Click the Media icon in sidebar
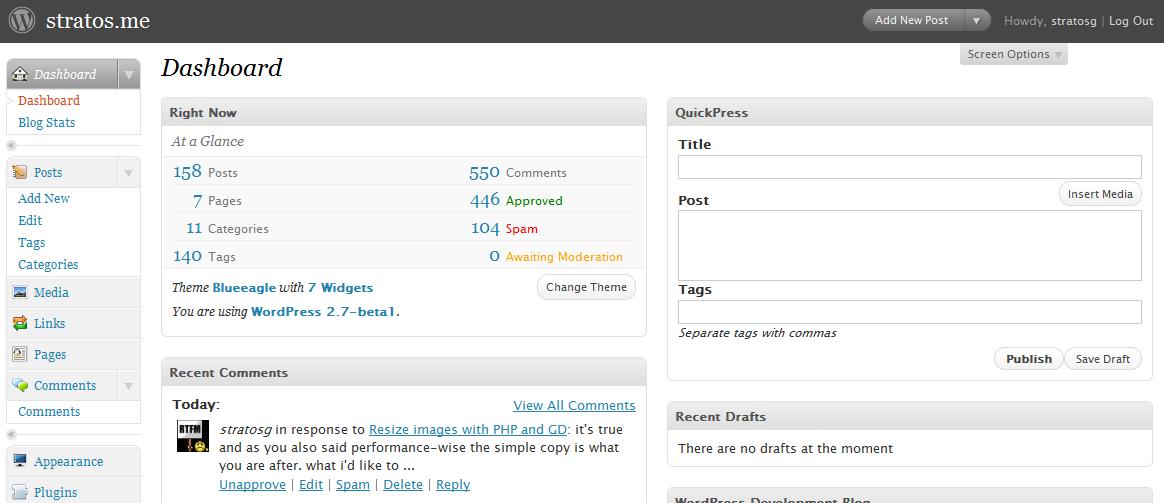 [20, 292]
